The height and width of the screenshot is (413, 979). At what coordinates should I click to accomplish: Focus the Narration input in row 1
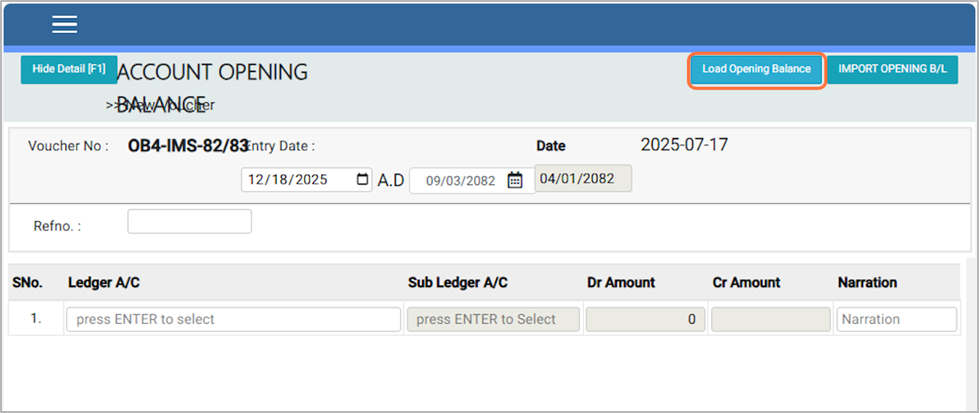coord(896,320)
